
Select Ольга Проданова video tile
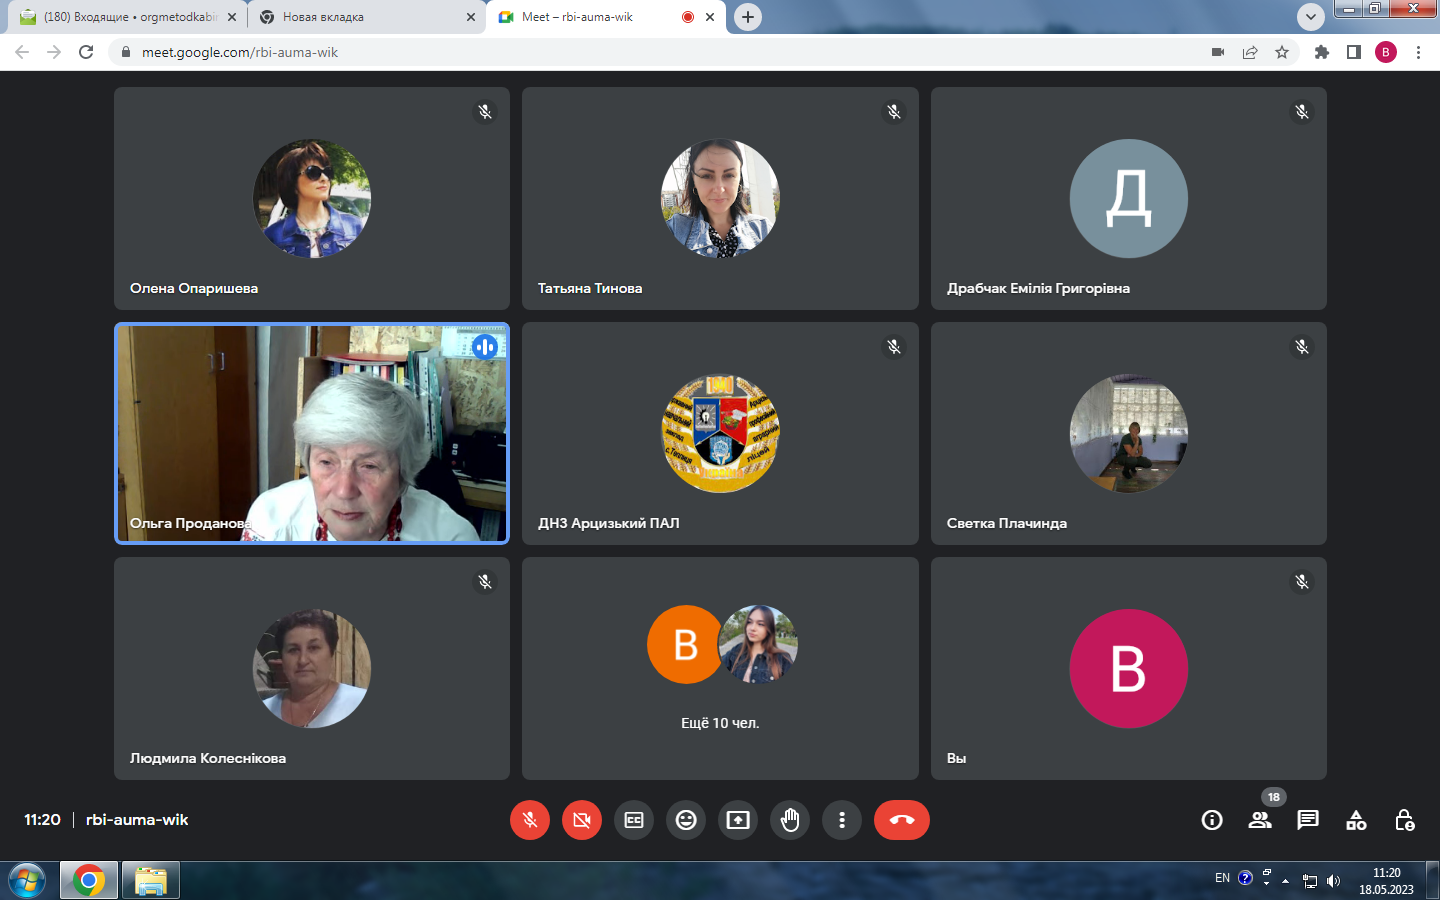[x=312, y=433]
